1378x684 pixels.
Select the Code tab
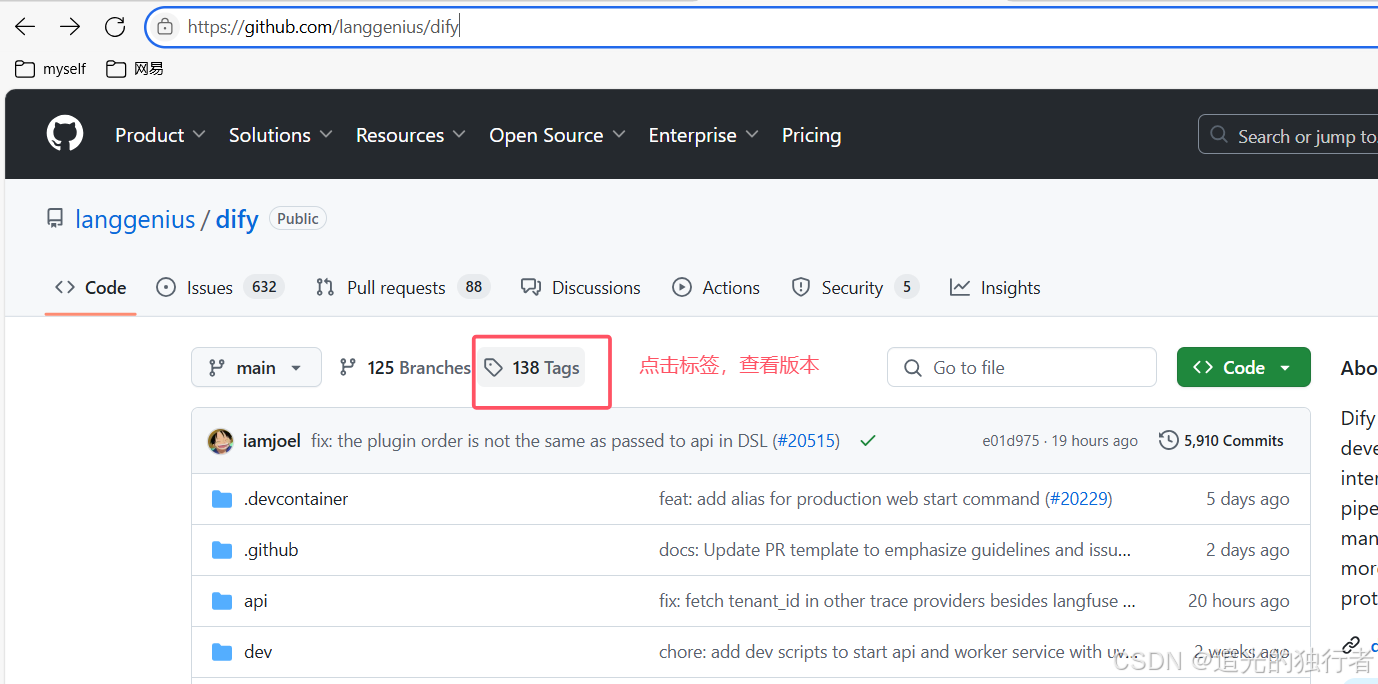pyautogui.click(x=90, y=288)
